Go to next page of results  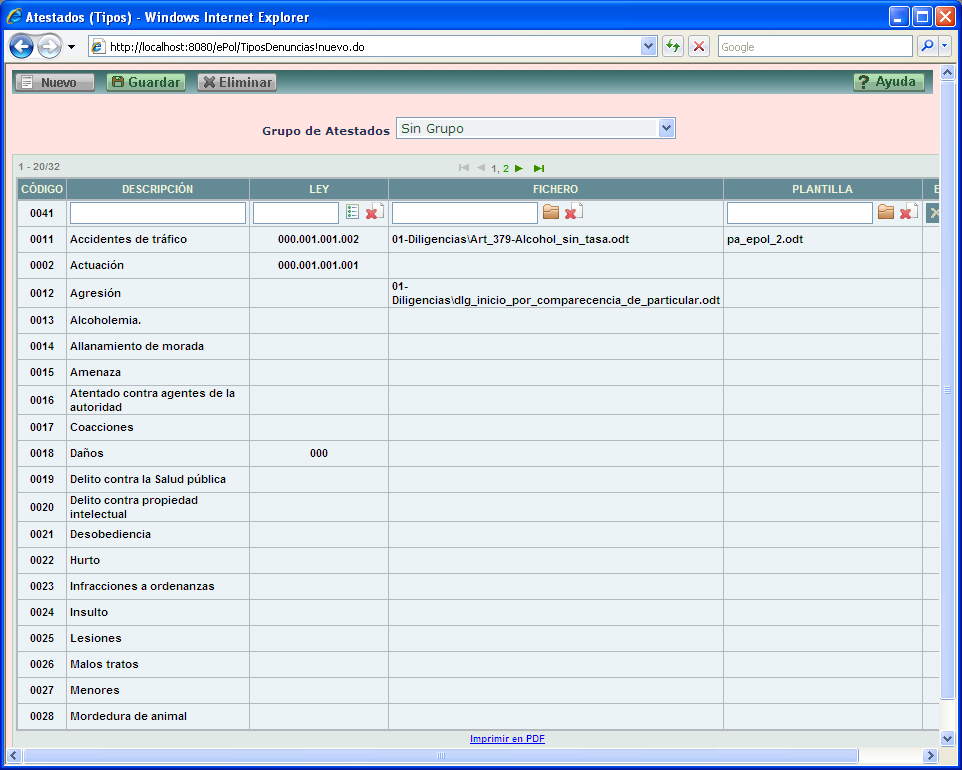point(519,168)
